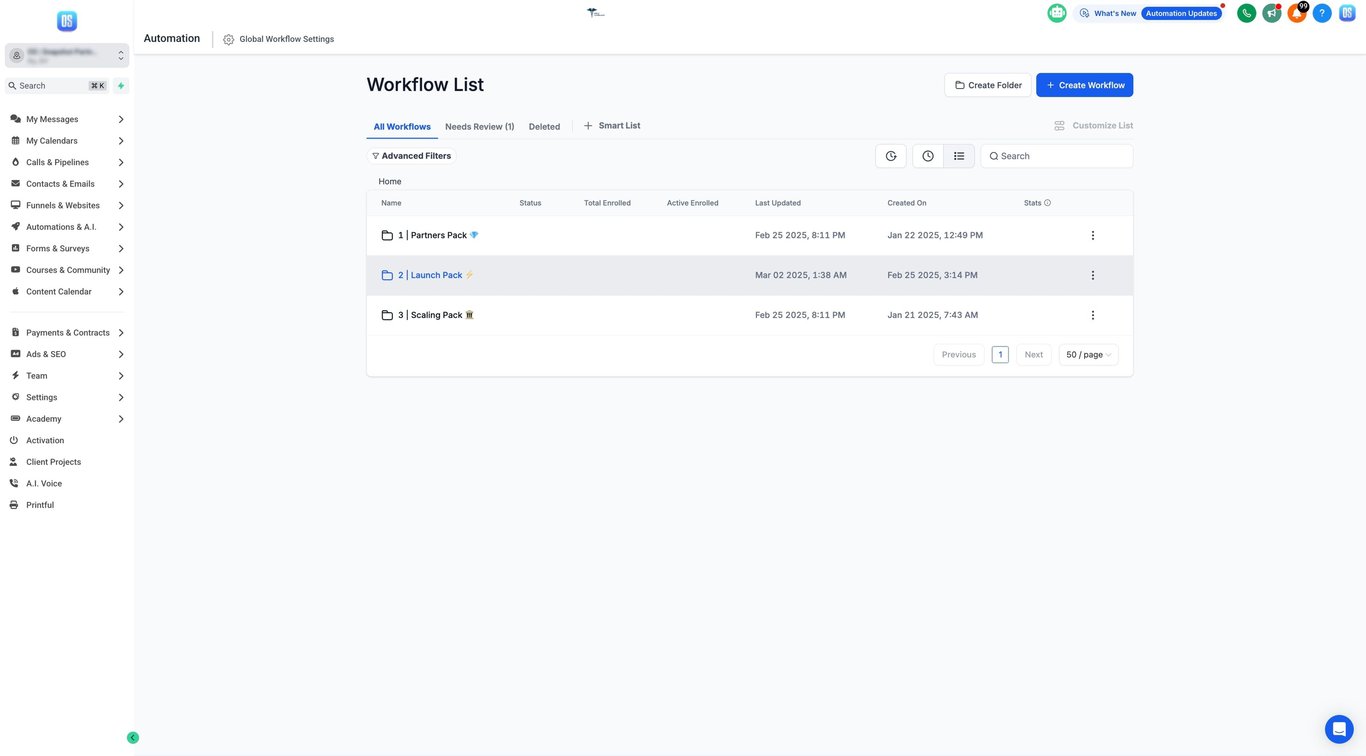Open the Needs Review (1) tab
This screenshot has width=1366, height=756.
480,127
